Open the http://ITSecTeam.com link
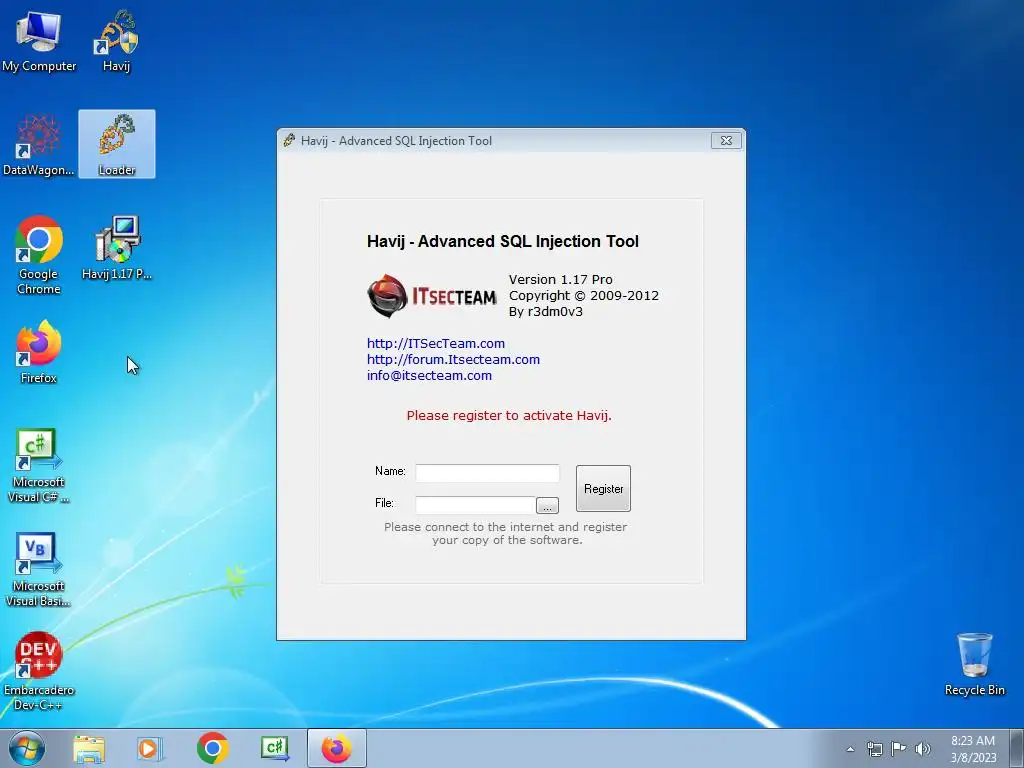Image resolution: width=1024 pixels, height=768 pixels. [x=436, y=344]
